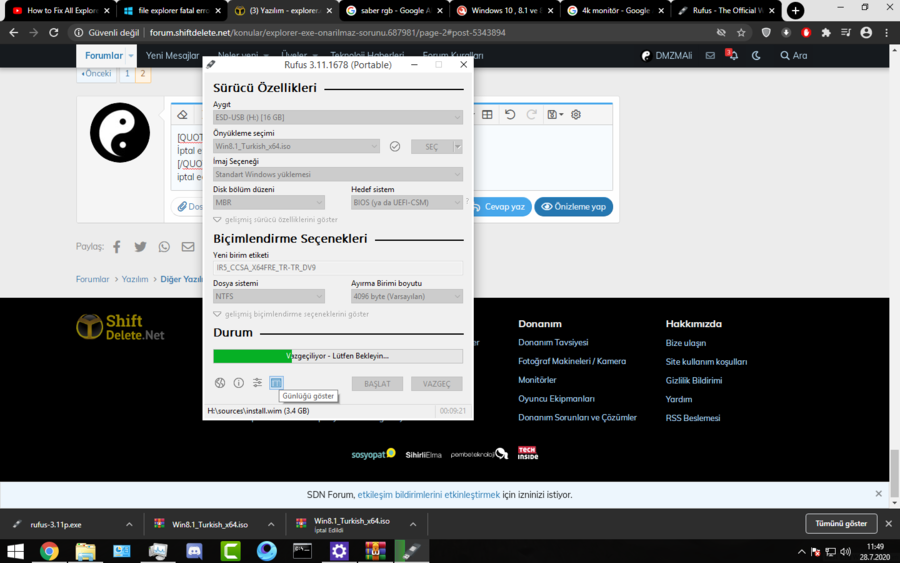The width and height of the screenshot is (900, 563).
Task: Click the SEÇ button in Rufus
Action: pyautogui.click(x=432, y=146)
